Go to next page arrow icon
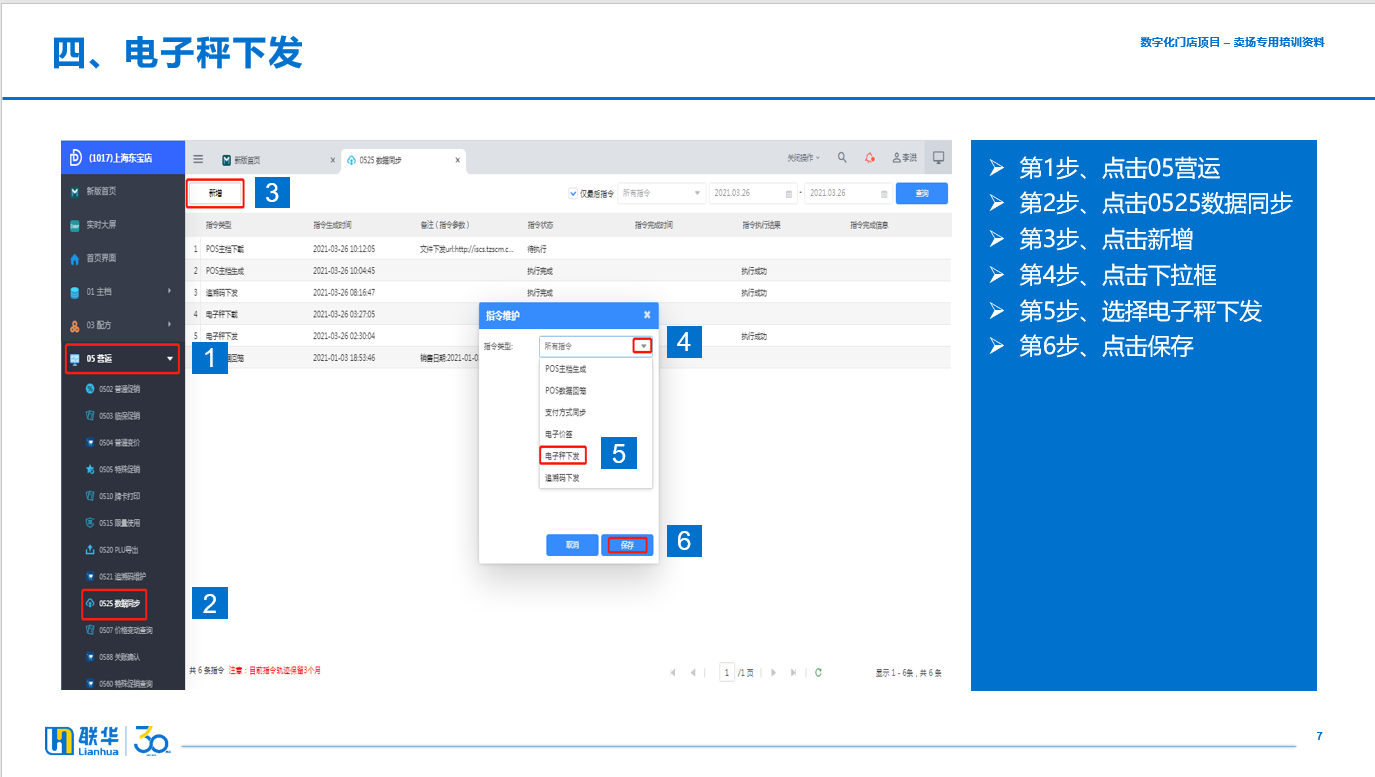Image resolution: width=1375 pixels, height=777 pixels. (773, 673)
